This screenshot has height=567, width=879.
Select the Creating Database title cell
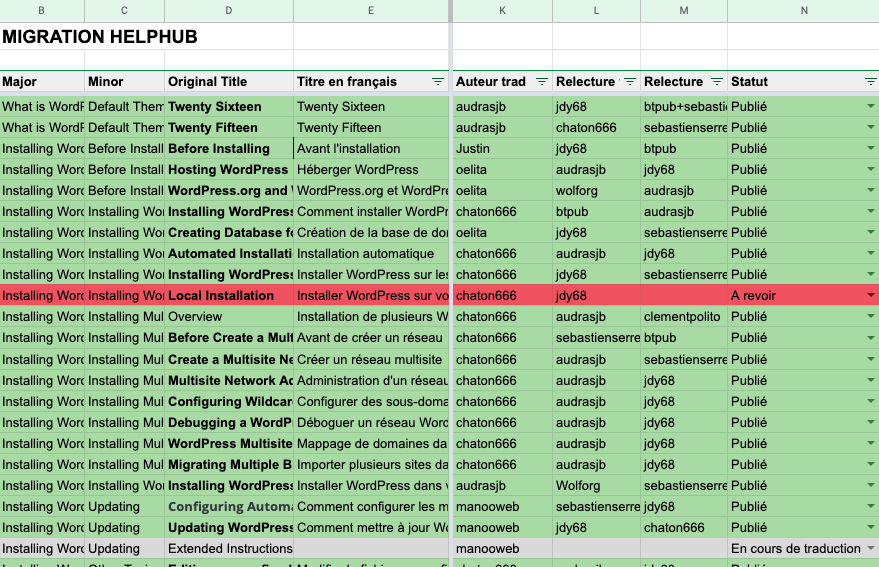pos(229,233)
